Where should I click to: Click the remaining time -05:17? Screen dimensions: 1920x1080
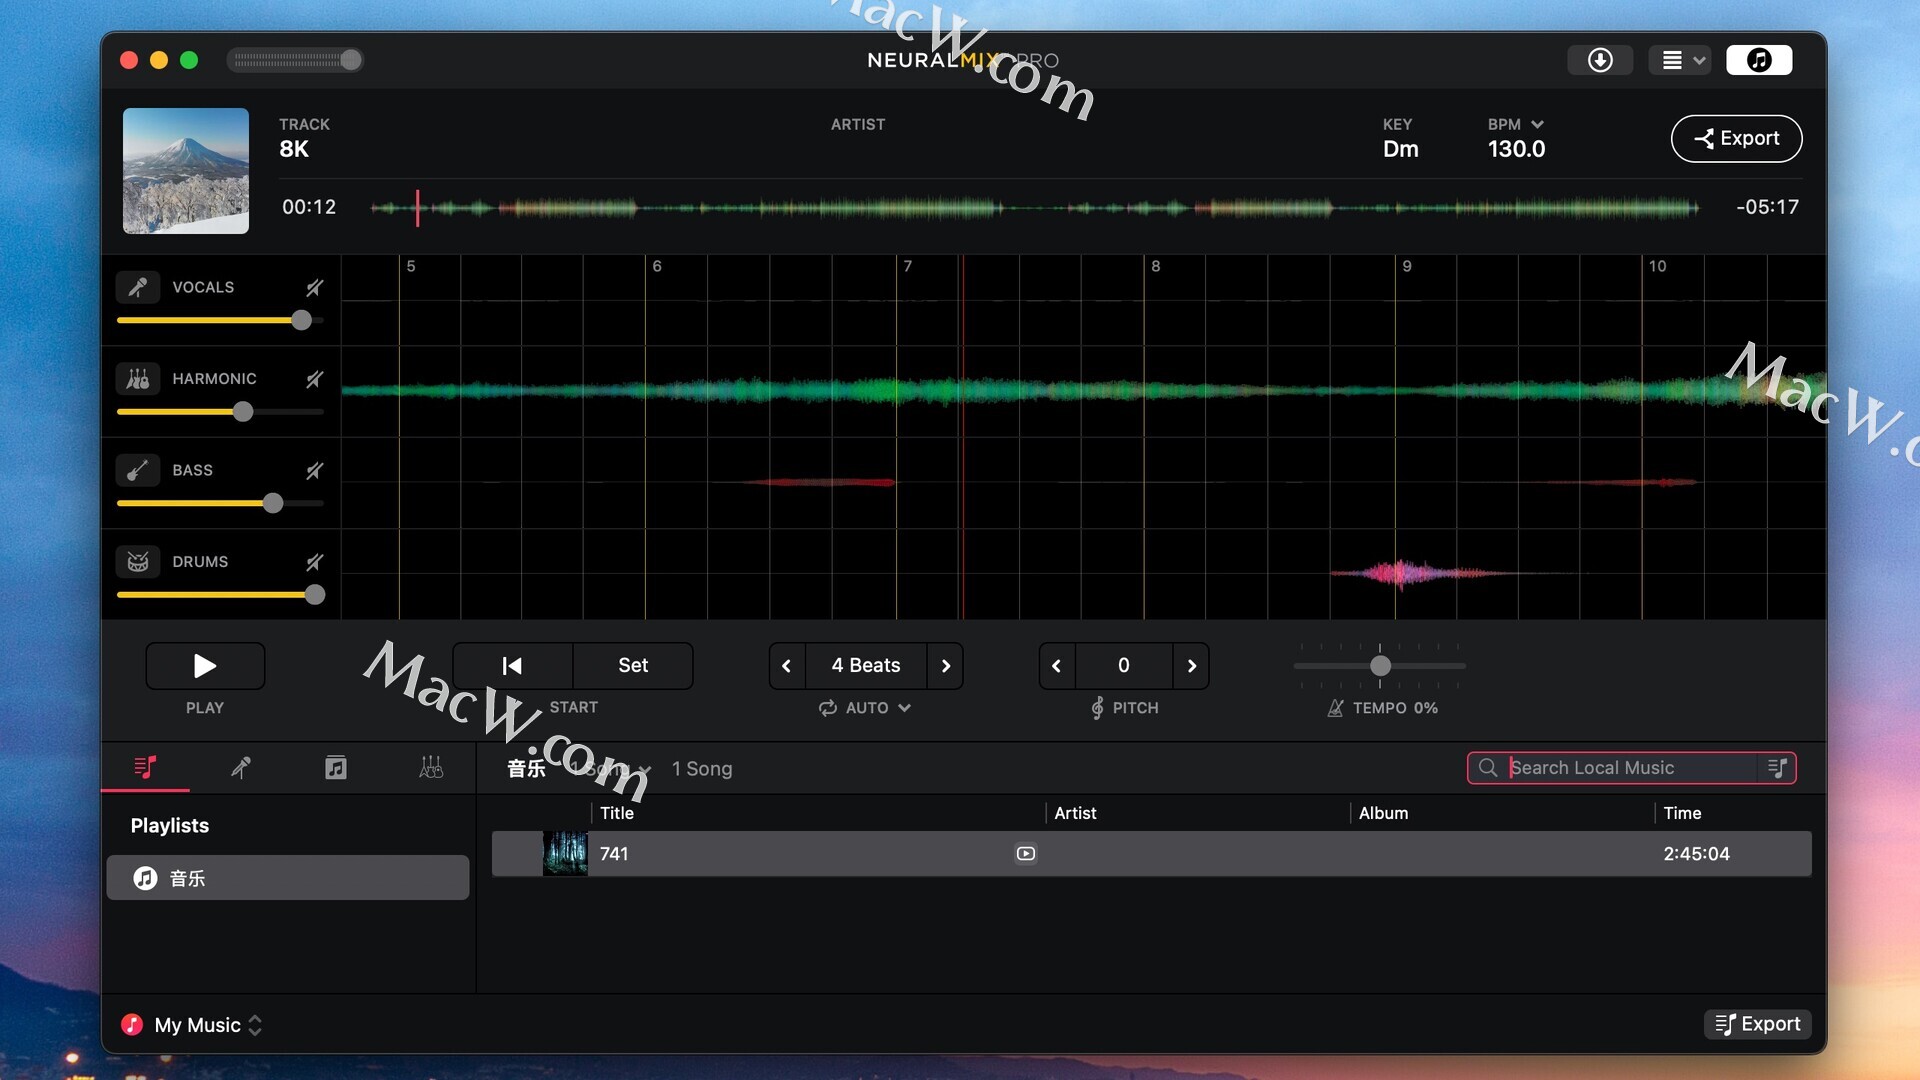pyautogui.click(x=1767, y=207)
